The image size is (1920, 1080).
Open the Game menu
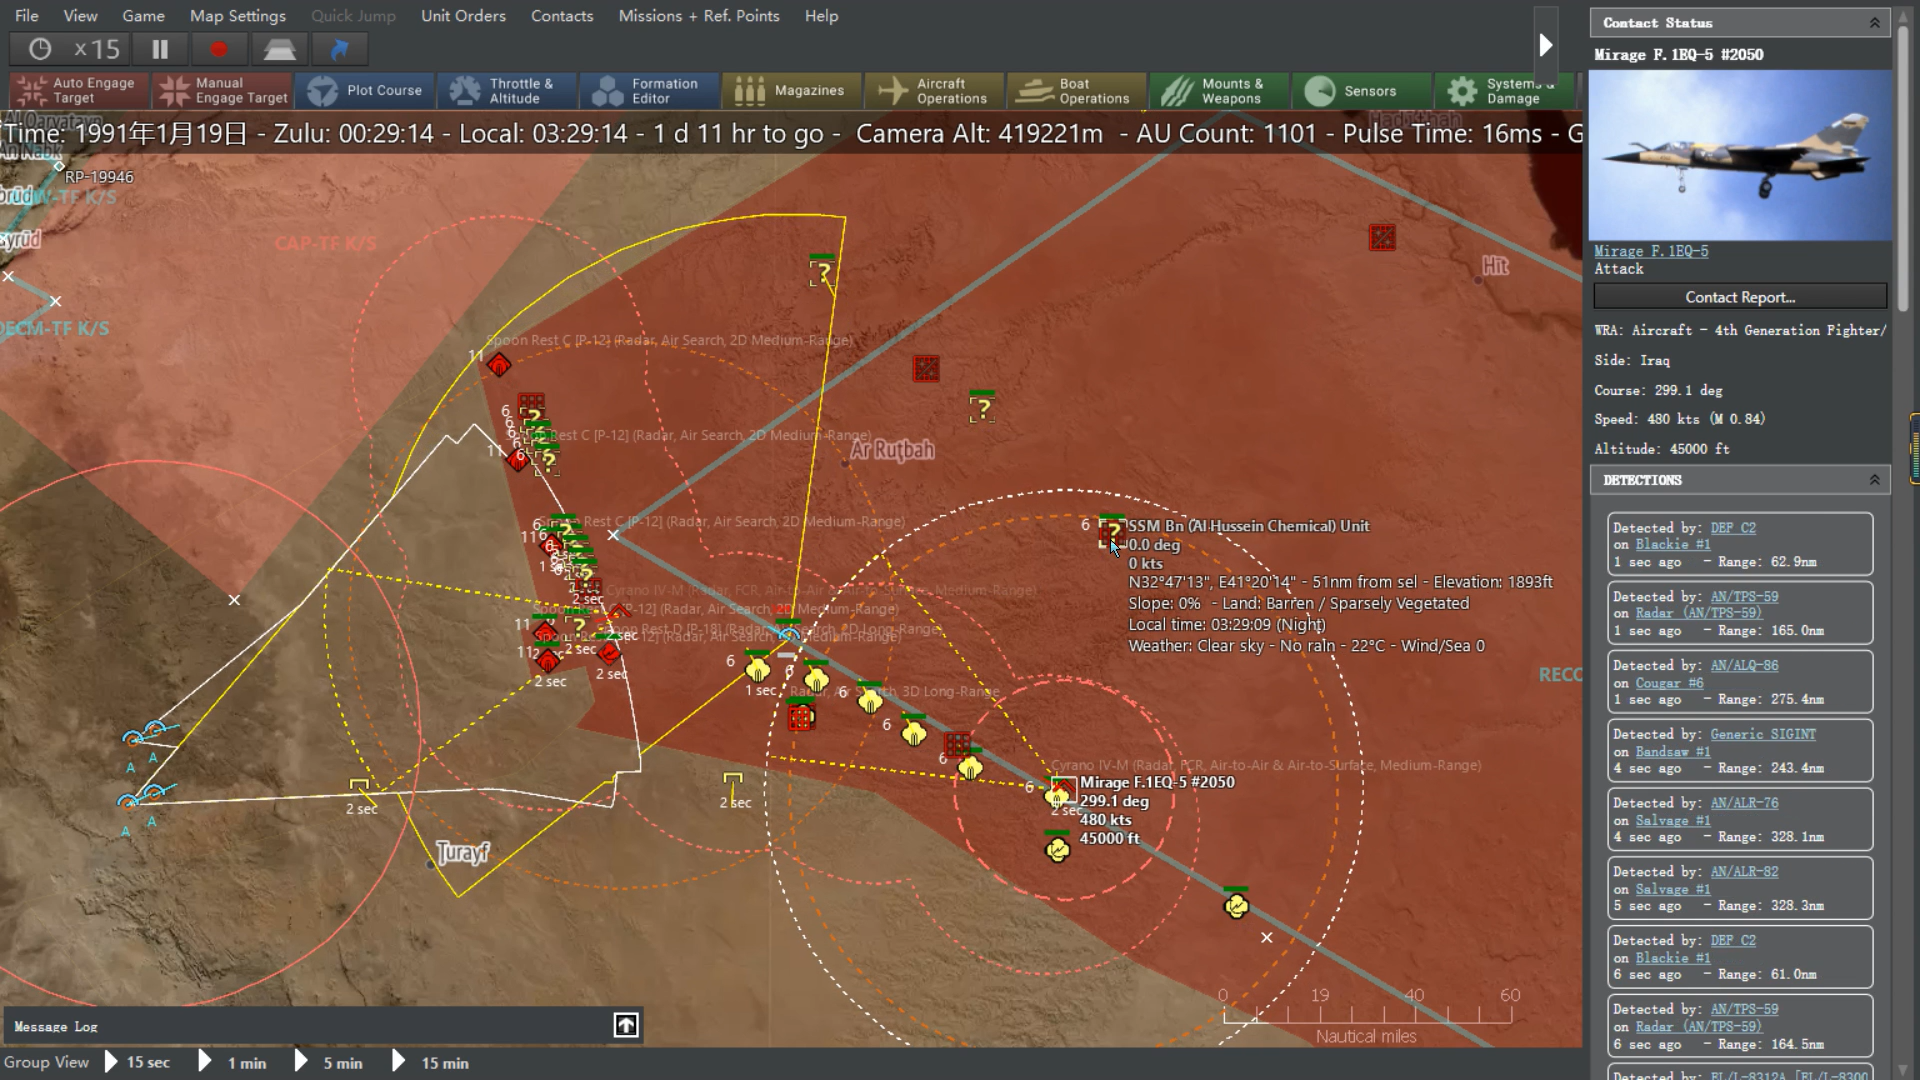point(142,15)
